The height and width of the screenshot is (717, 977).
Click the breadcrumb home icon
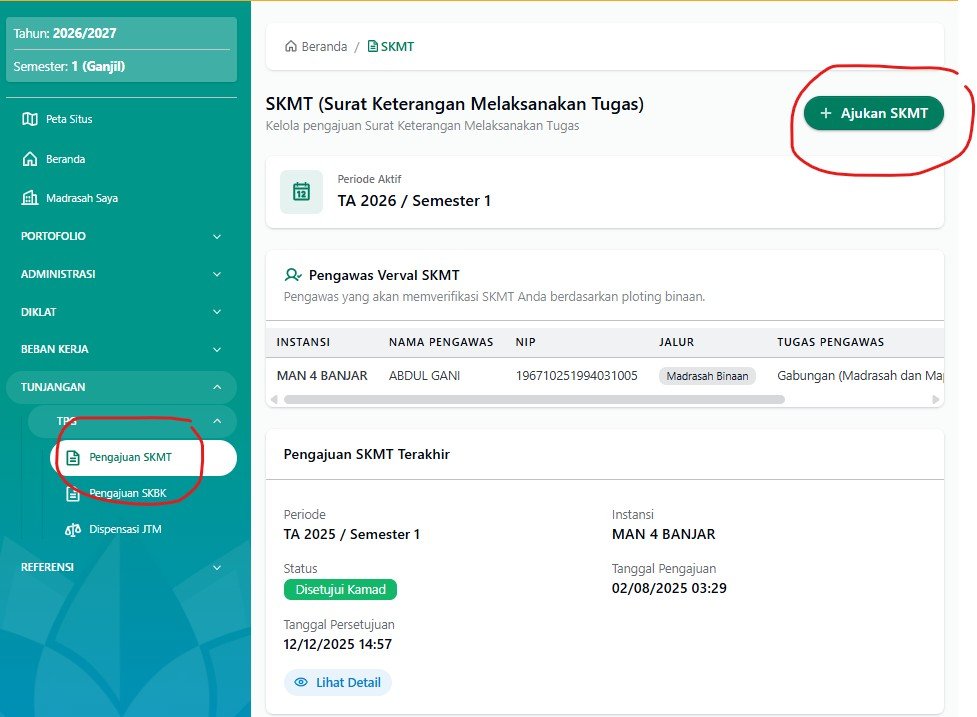pos(290,47)
